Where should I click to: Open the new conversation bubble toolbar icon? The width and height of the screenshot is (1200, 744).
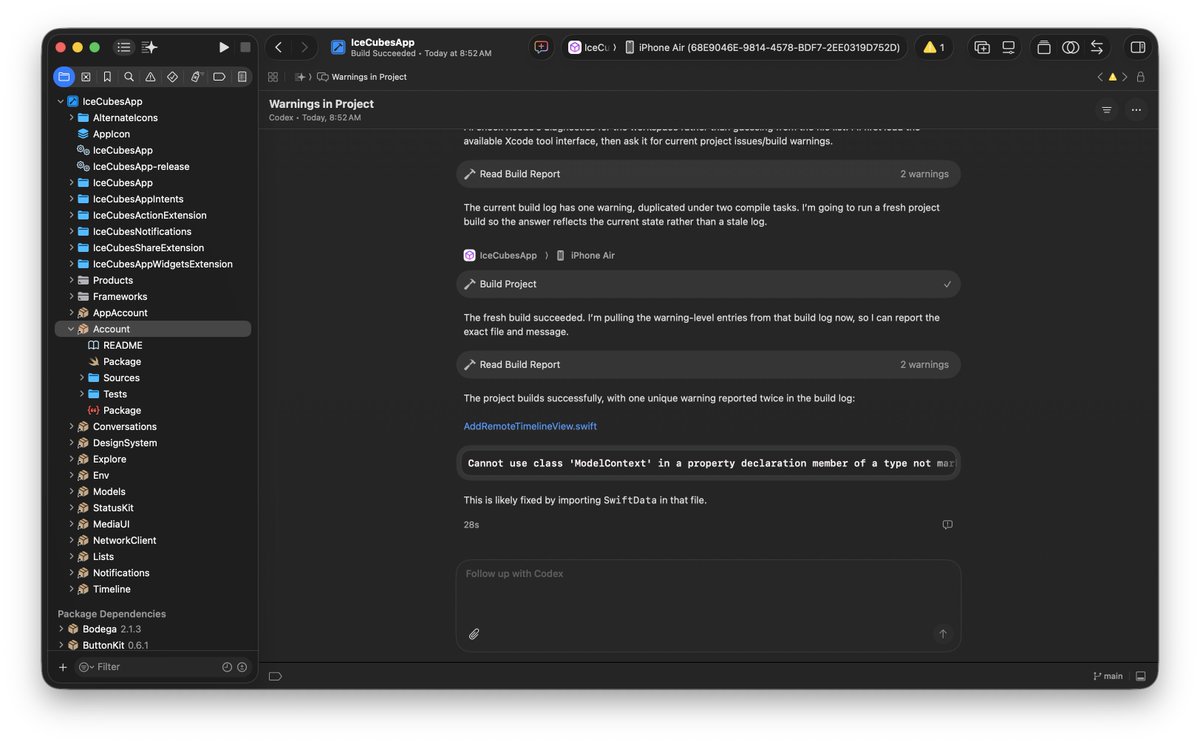(x=541, y=47)
